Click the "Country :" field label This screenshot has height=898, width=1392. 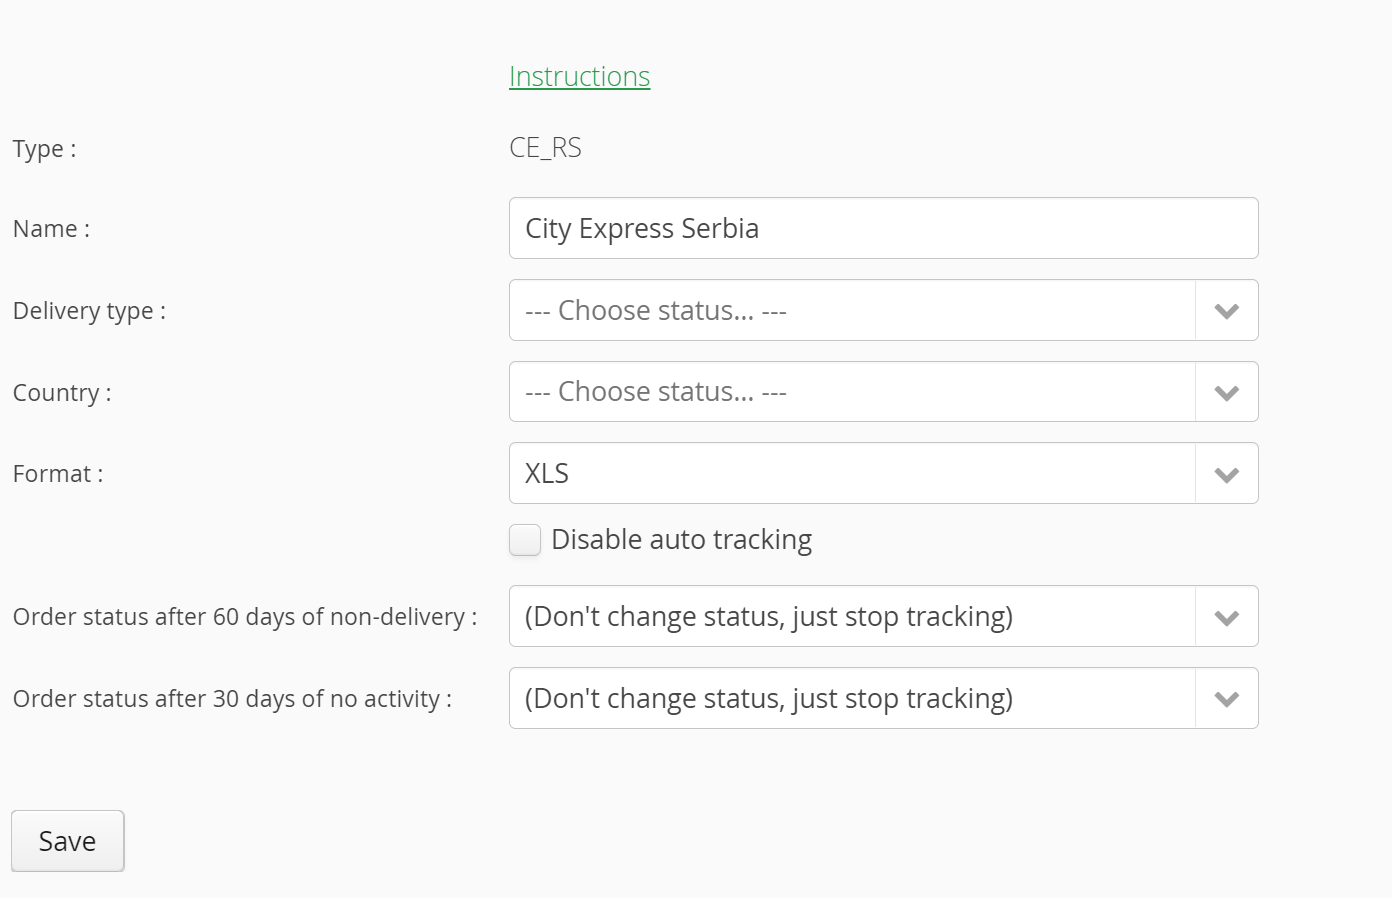[x=62, y=393]
